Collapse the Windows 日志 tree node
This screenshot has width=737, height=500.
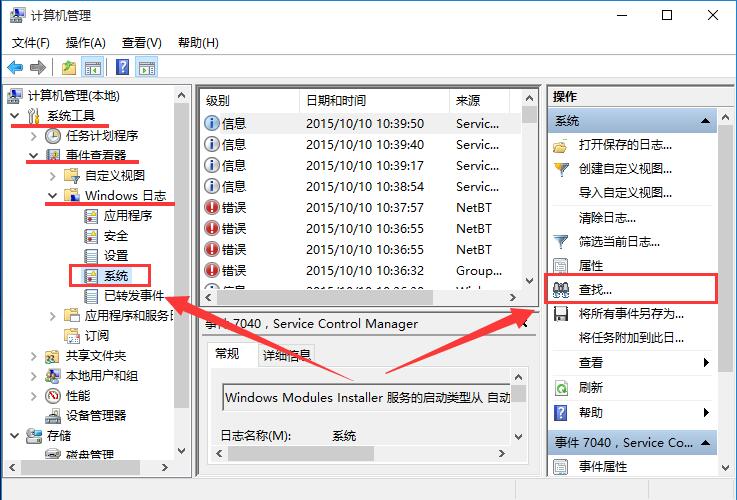point(54,196)
